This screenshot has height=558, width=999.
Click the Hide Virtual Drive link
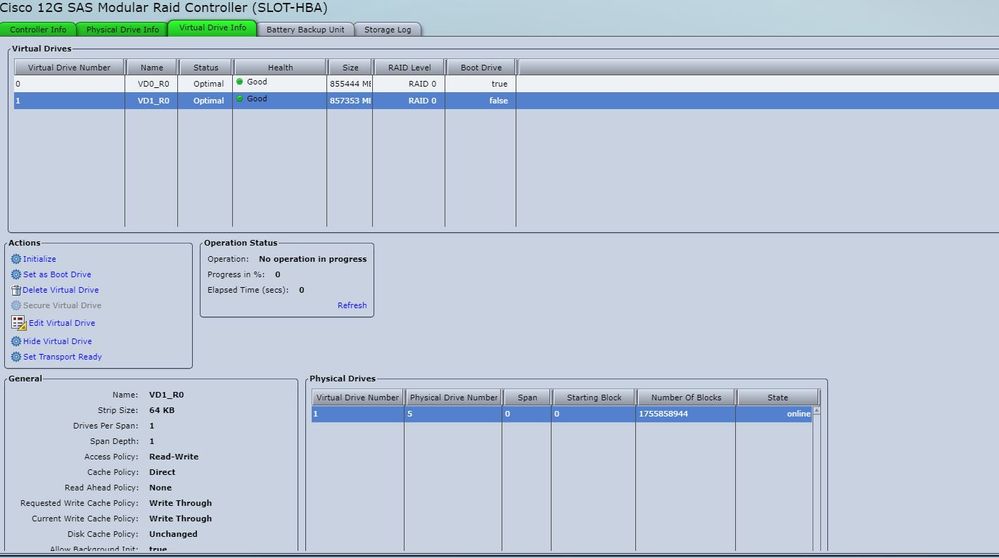[x=57, y=341]
